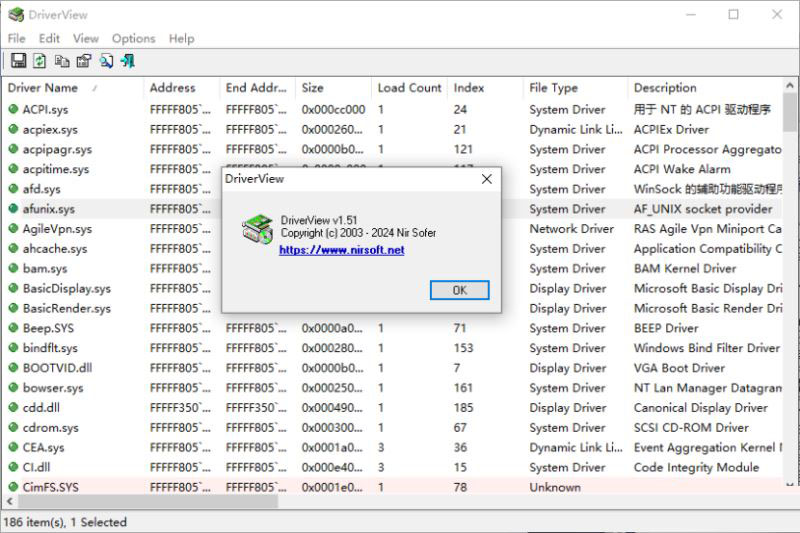Click the vertical scrollbar up arrow
This screenshot has width=800, height=533.
[790, 86]
